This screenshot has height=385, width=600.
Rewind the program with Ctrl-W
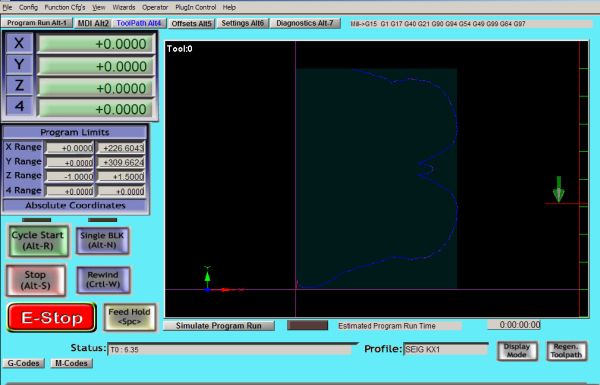tap(103, 280)
